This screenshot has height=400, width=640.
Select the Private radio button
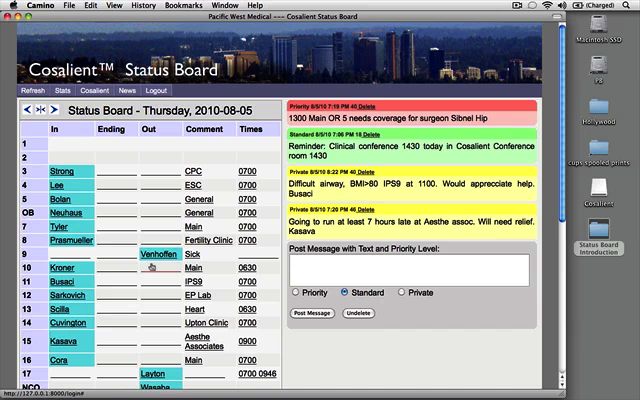click(401, 292)
